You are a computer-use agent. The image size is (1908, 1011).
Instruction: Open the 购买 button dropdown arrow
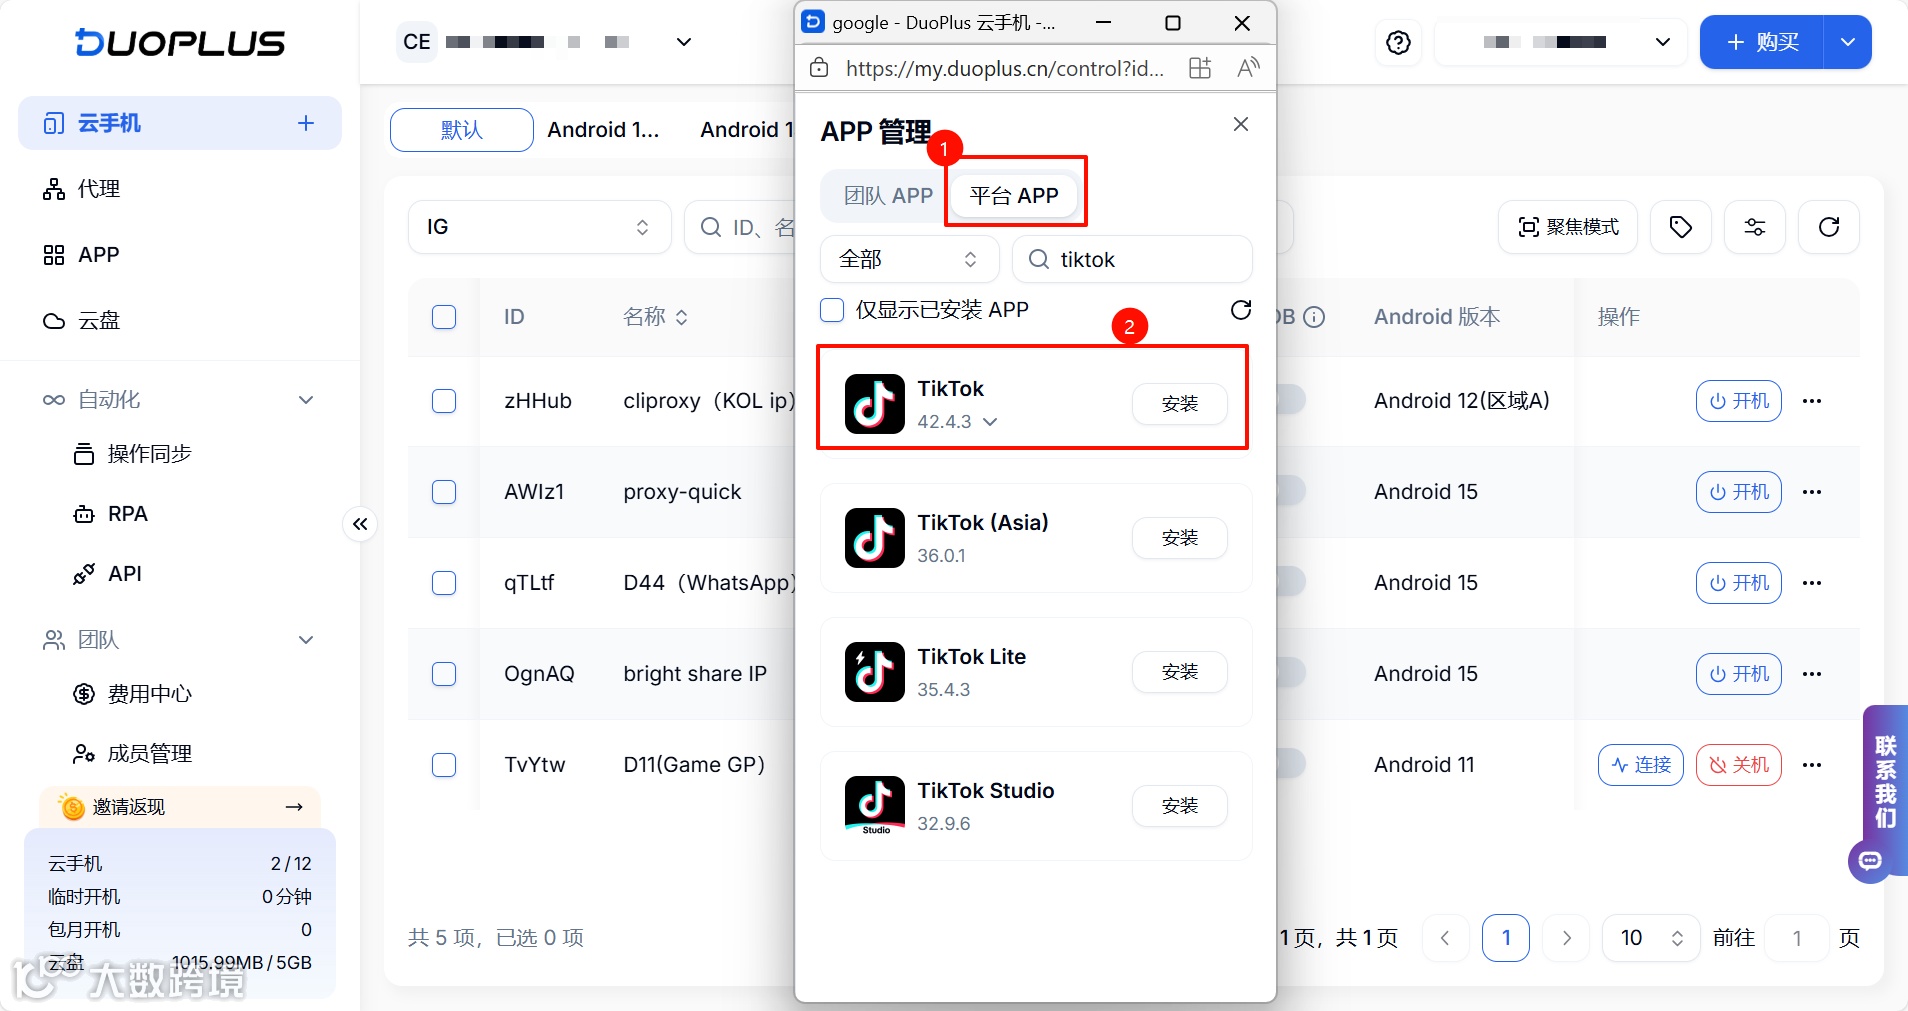[1848, 42]
